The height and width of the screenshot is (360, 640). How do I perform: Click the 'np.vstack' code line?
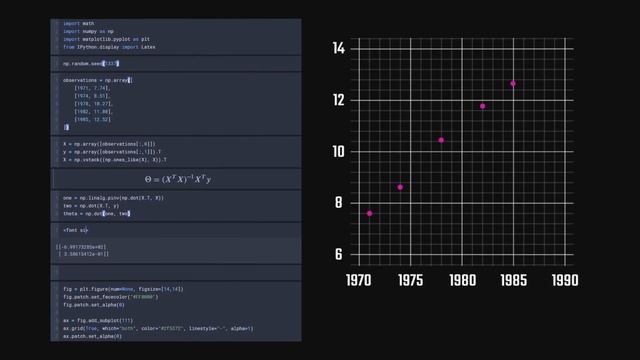(x=115, y=160)
